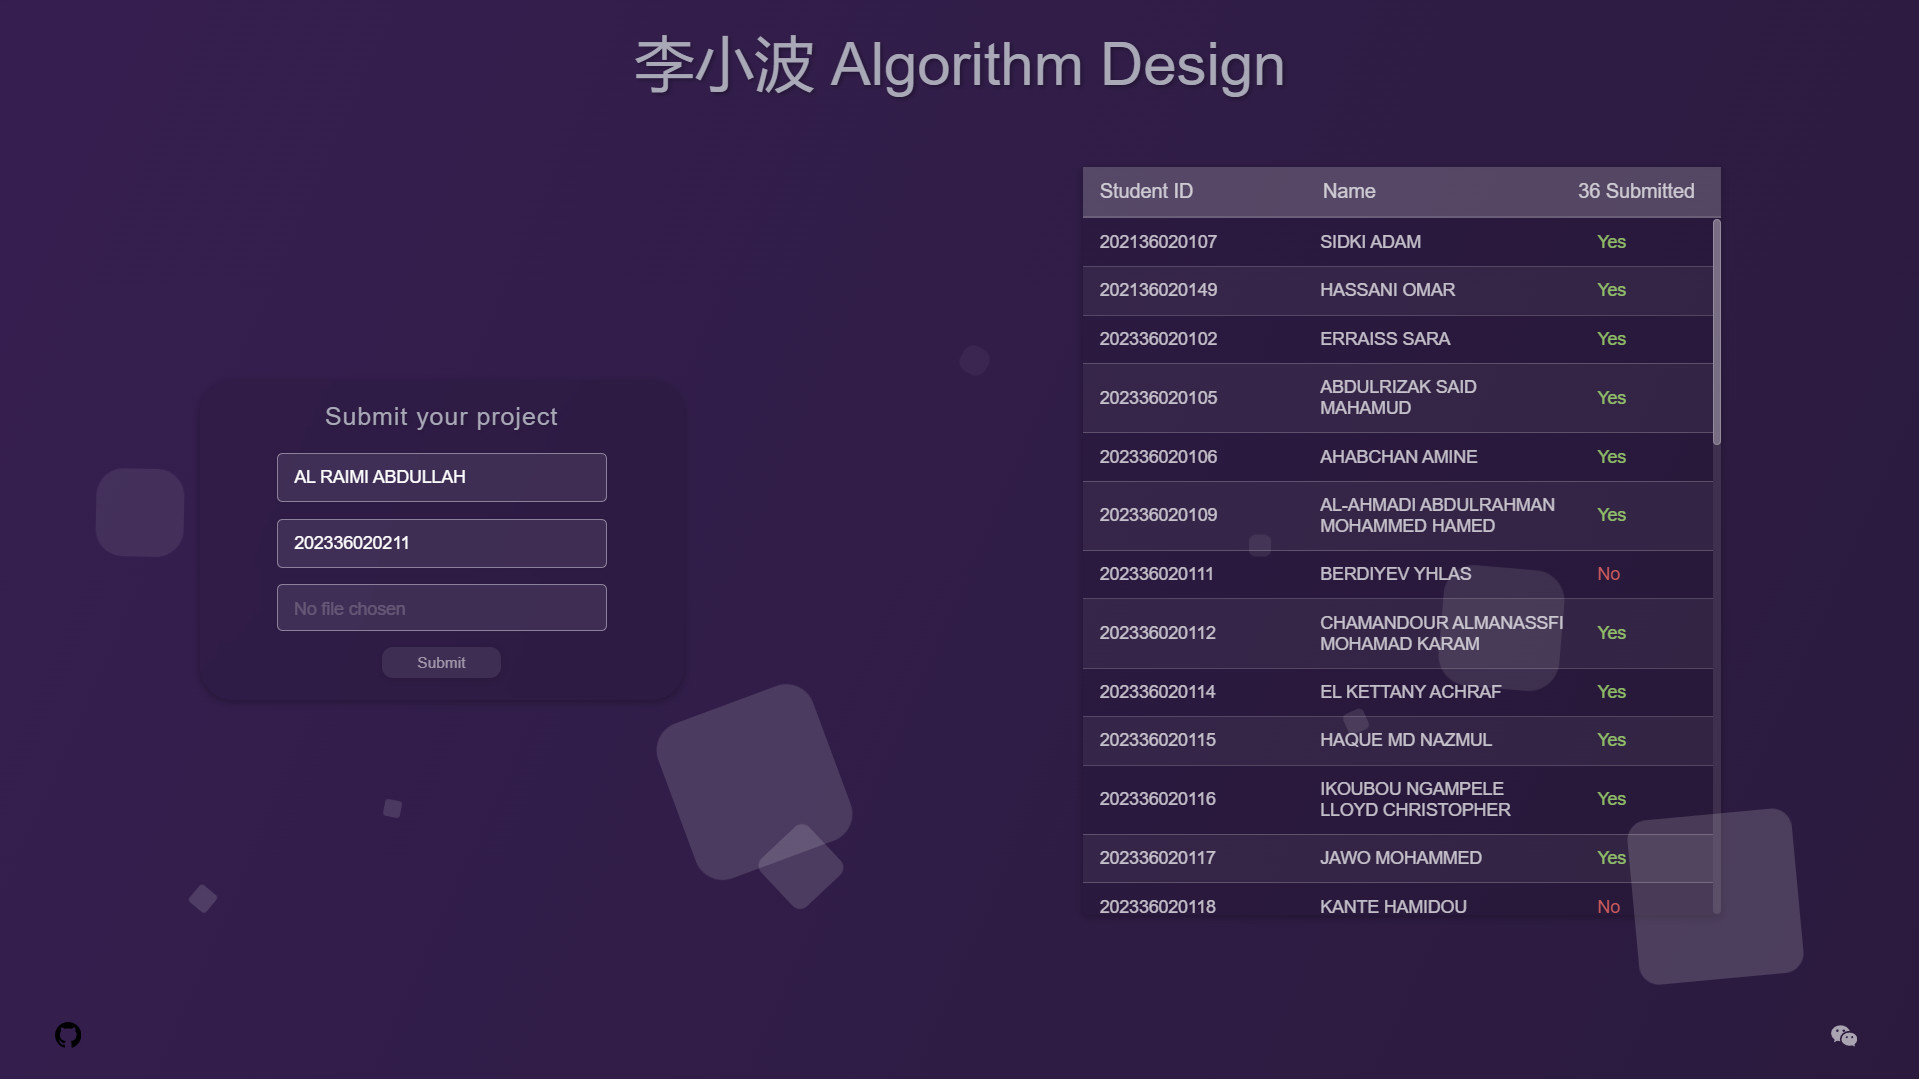Click the name field containing AL RAIMI ABDULLAH
The width and height of the screenshot is (1919, 1079).
[x=441, y=477]
